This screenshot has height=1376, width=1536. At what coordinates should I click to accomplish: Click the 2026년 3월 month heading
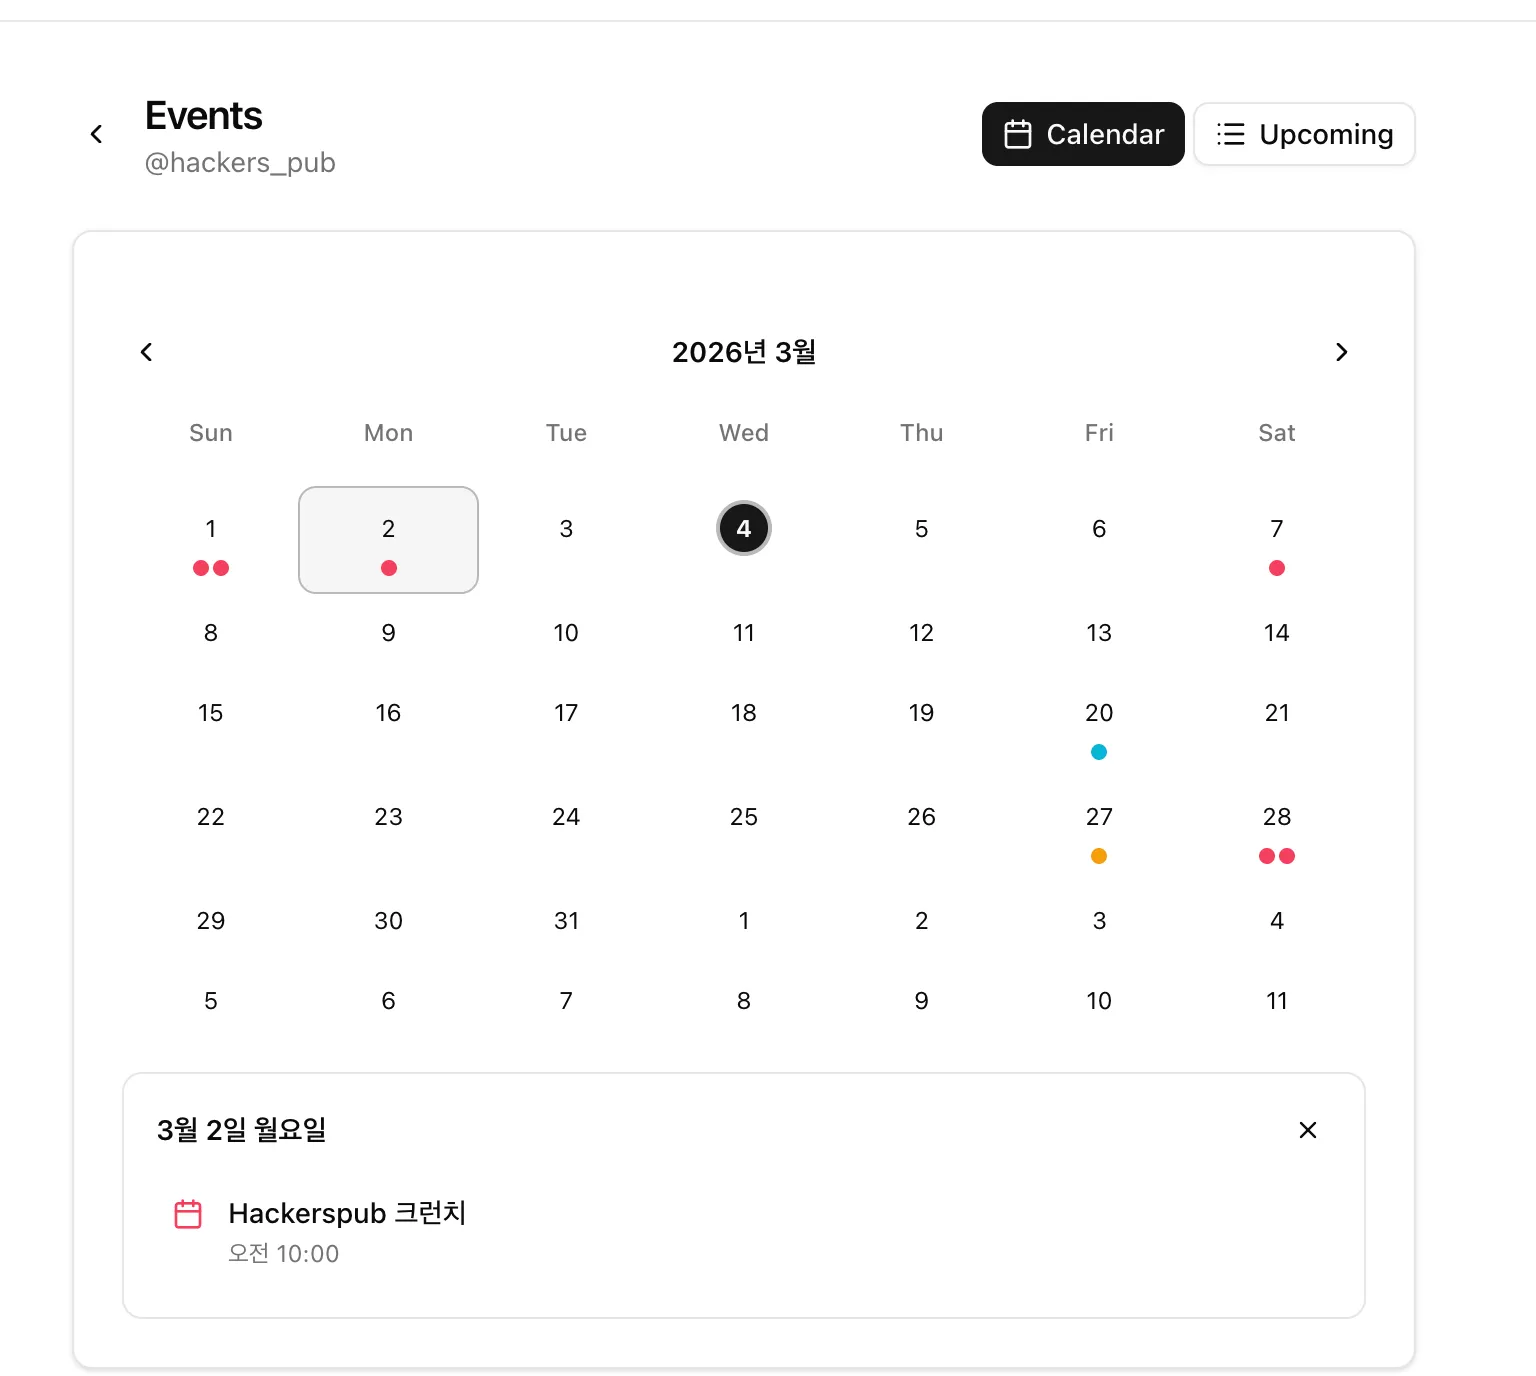click(744, 352)
